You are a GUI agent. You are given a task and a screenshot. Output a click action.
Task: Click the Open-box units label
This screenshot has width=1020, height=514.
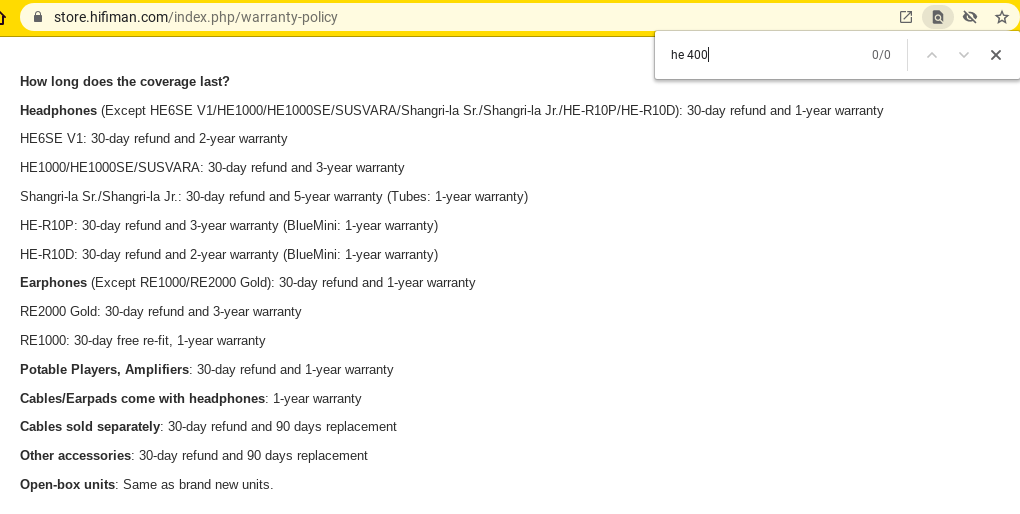tap(68, 485)
